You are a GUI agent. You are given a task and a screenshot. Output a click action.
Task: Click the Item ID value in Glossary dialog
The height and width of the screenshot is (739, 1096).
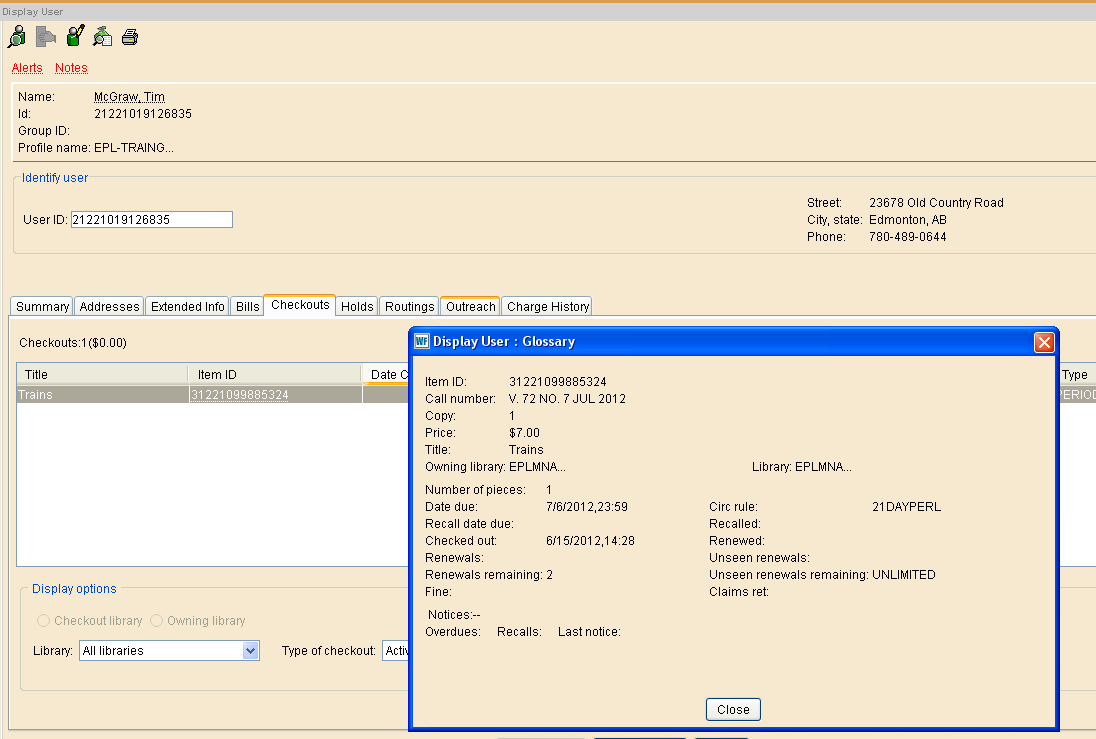point(558,382)
